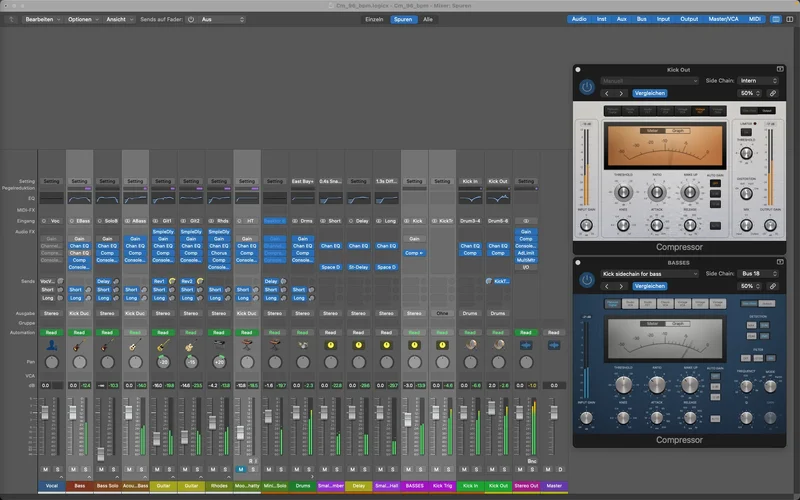Mute the Bass channel
This screenshot has width=800, height=500.
[73, 469]
